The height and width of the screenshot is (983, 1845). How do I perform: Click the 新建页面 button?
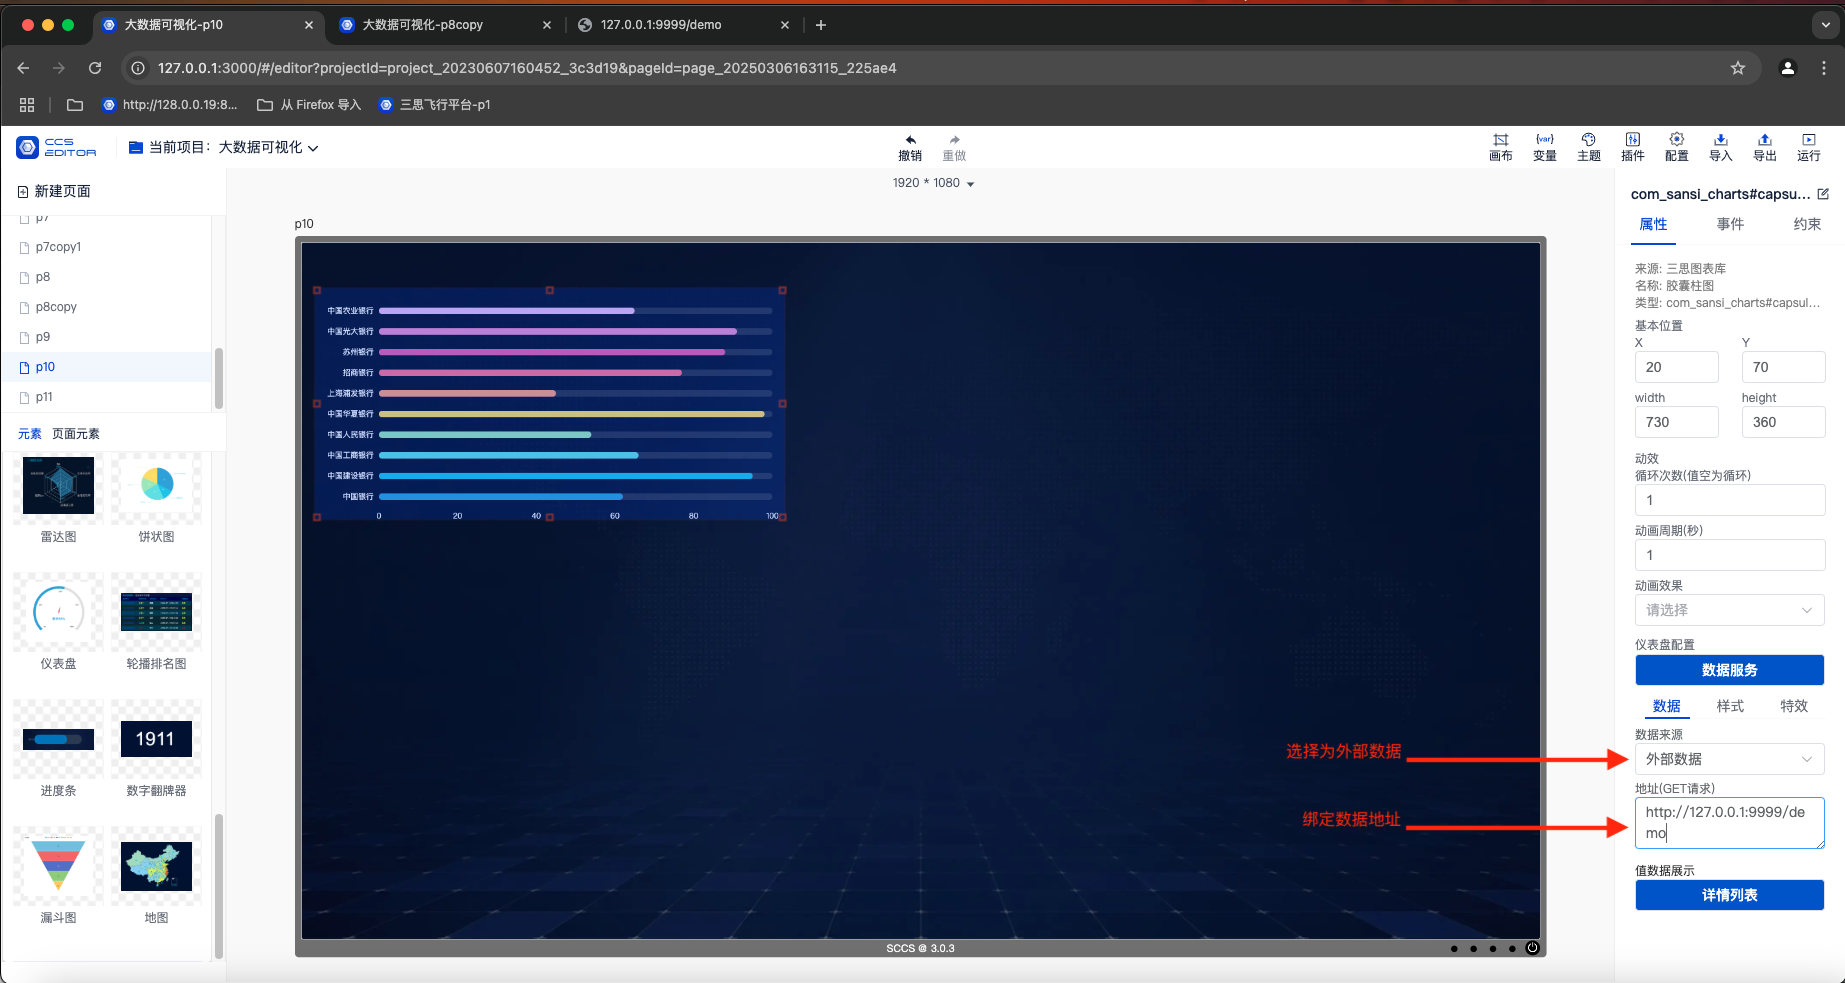coord(54,191)
